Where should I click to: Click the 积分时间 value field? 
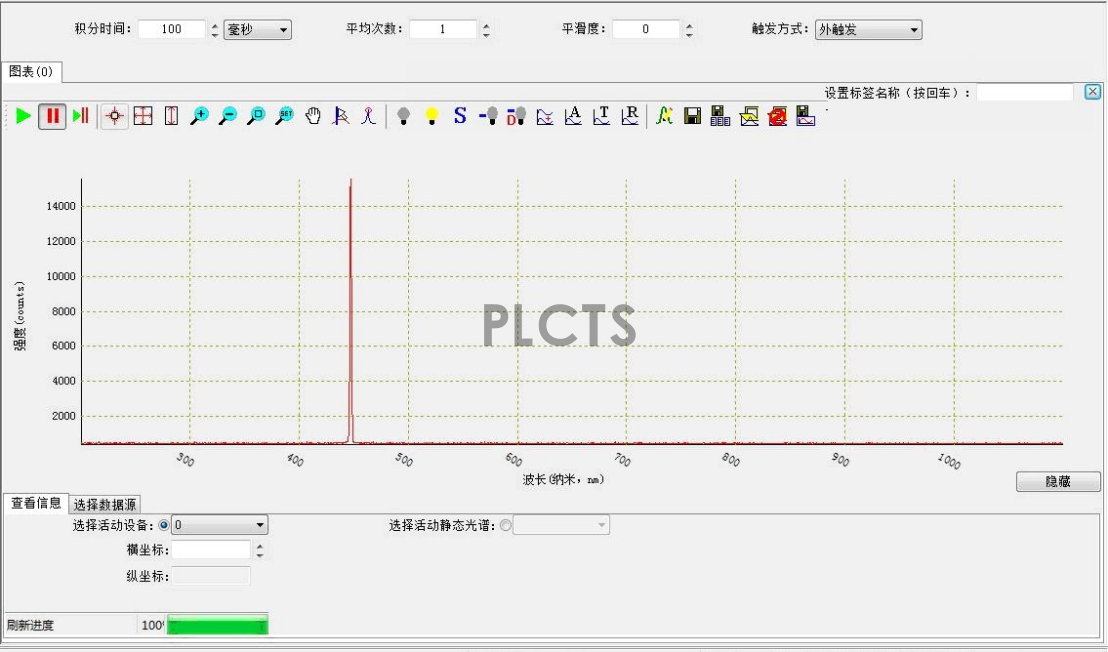coord(172,30)
